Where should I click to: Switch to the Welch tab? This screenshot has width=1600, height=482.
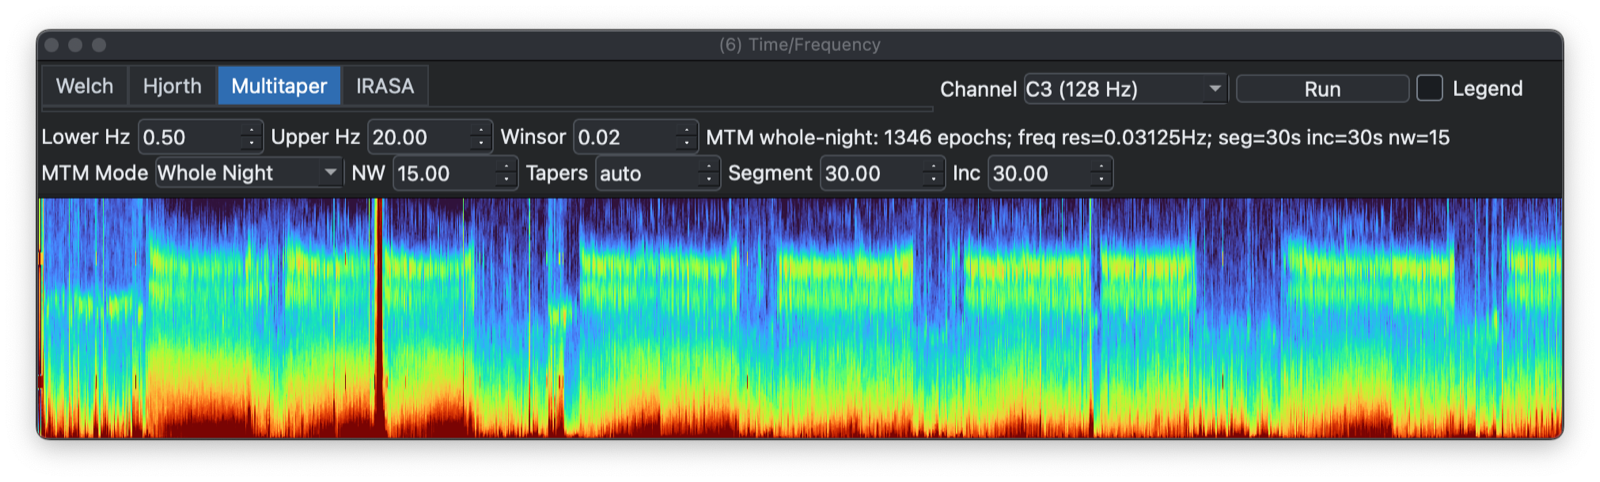point(84,86)
